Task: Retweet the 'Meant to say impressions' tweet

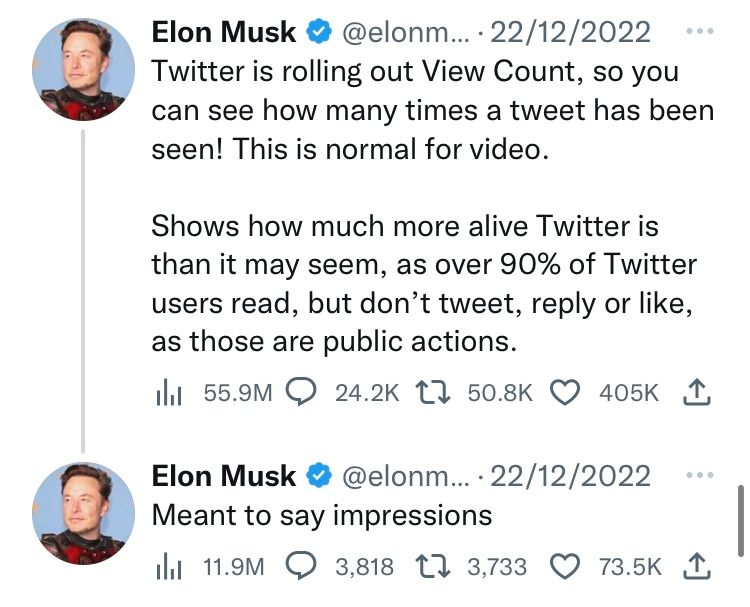Action: (432, 566)
